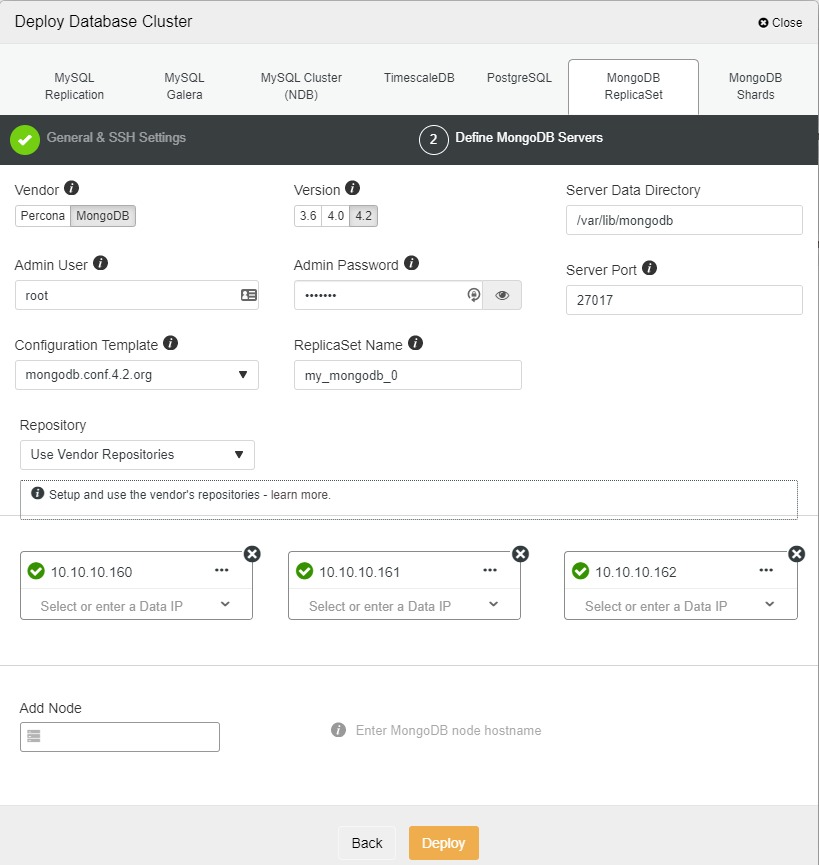The height and width of the screenshot is (865, 819).
Task: Remove the 10.10.10.162 node
Action: (x=797, y=554)
